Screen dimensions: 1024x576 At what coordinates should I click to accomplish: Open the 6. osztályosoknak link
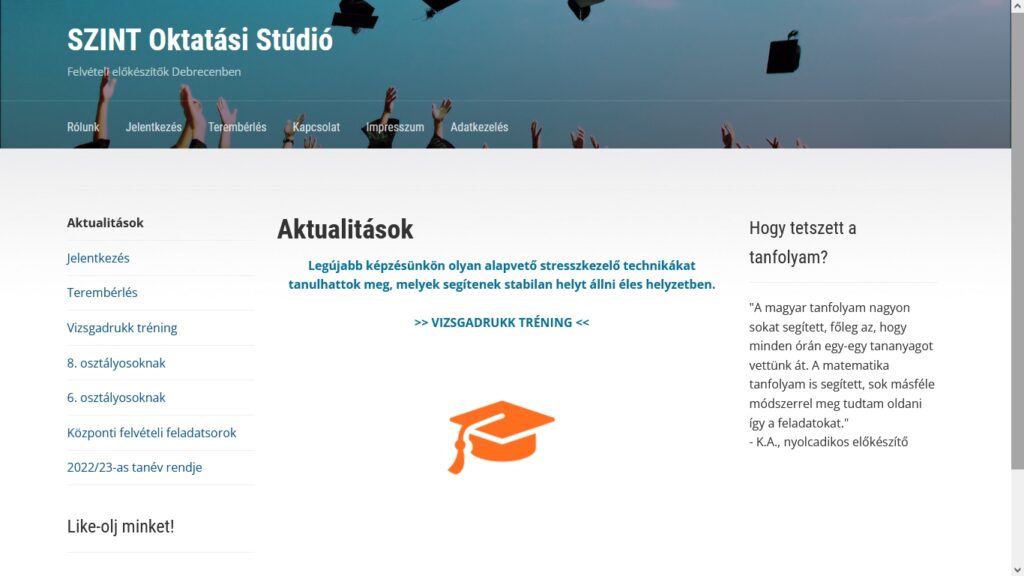click(x=116, y=398)
